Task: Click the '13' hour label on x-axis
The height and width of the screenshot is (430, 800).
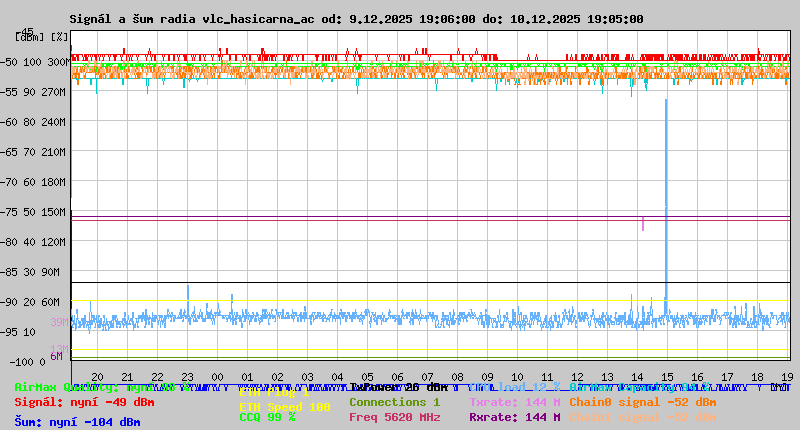Action: 607,377
